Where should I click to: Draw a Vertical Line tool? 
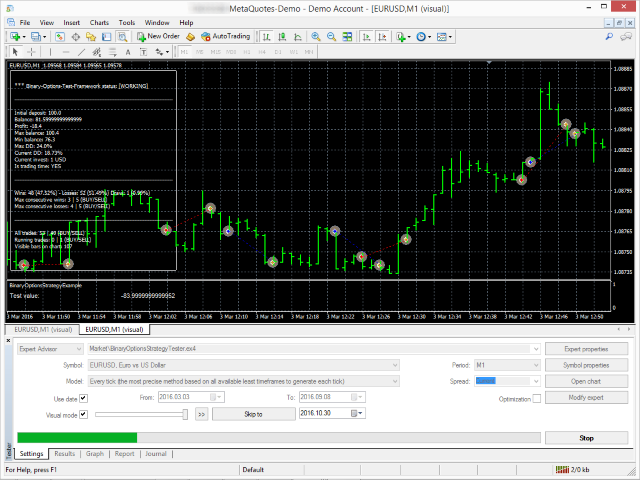tap(50, 52)
